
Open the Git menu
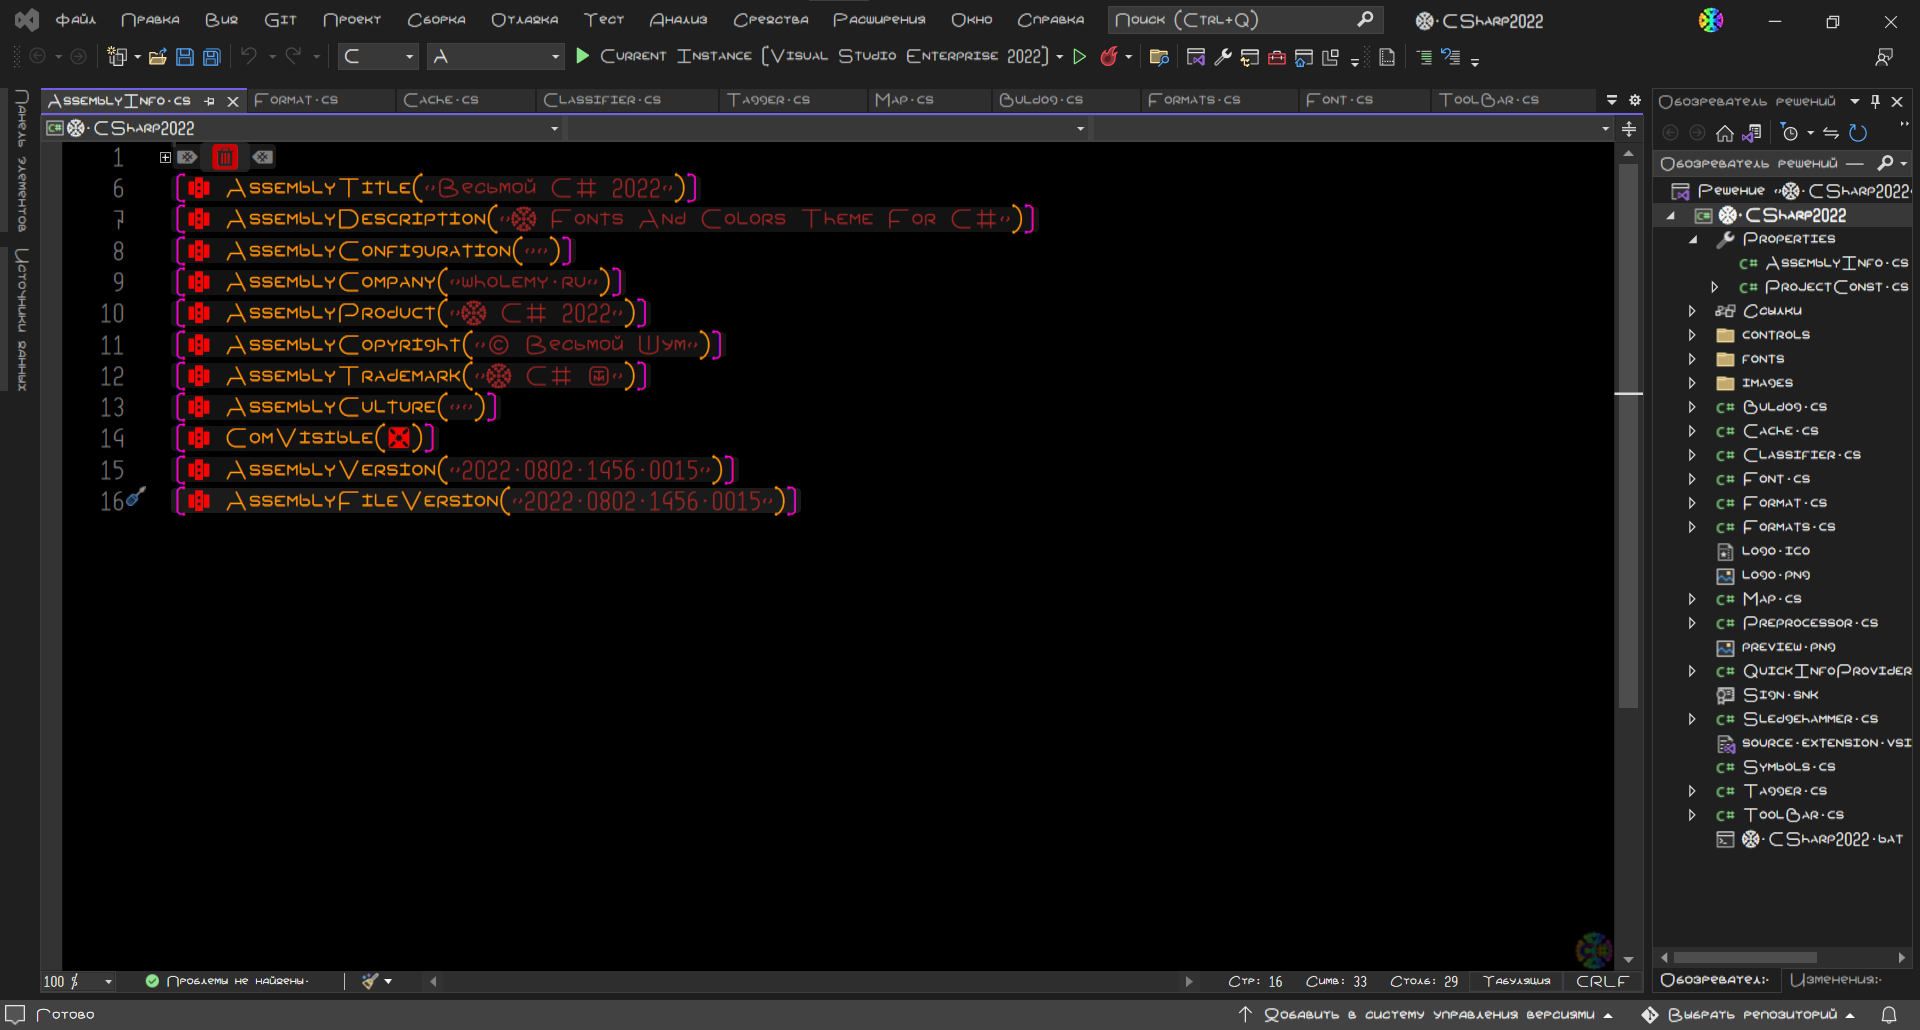[280, 20]
